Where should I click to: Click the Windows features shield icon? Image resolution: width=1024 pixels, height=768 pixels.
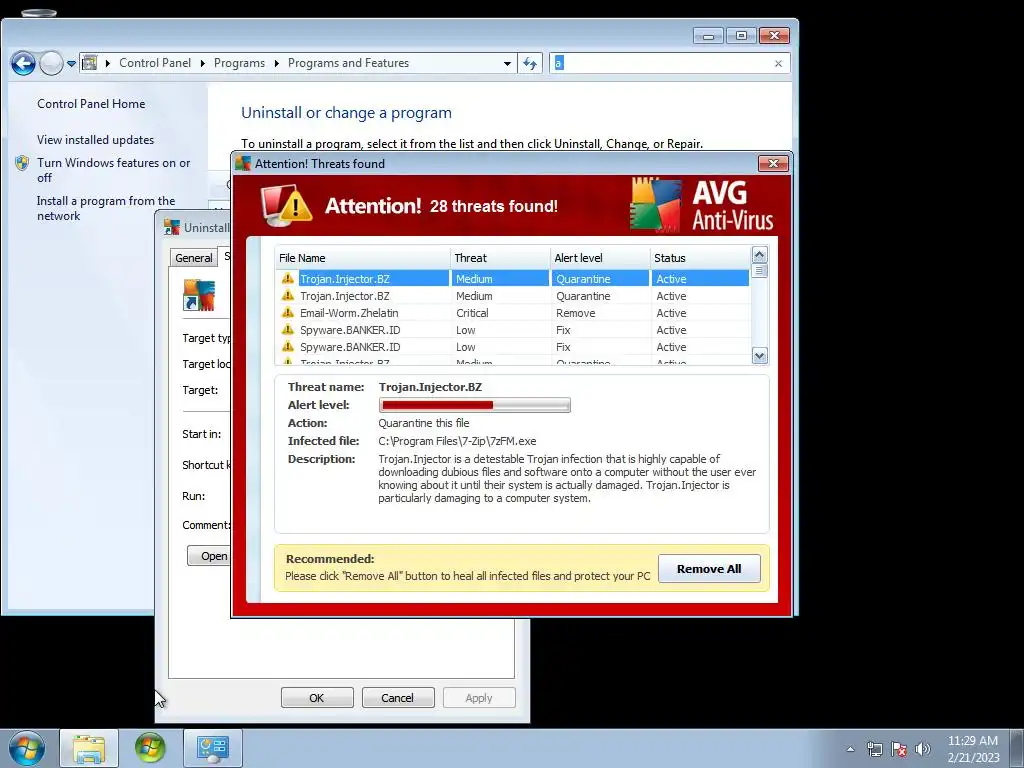[x=22, y=163]
